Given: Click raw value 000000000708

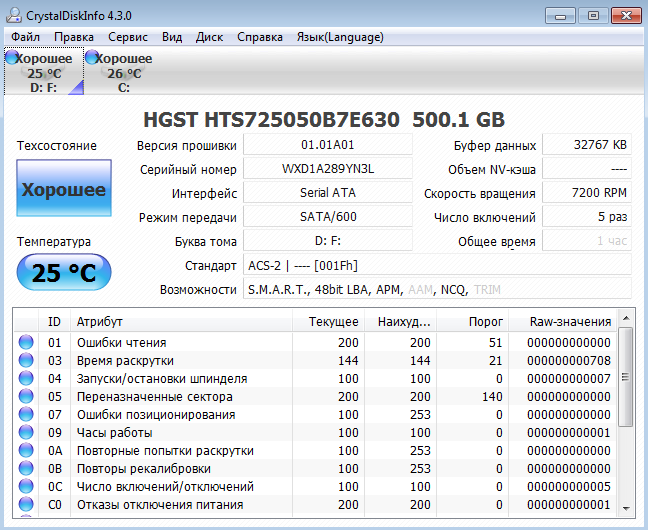Looking at the screenshot, I should pyautogui.click(x=569, y=360).
